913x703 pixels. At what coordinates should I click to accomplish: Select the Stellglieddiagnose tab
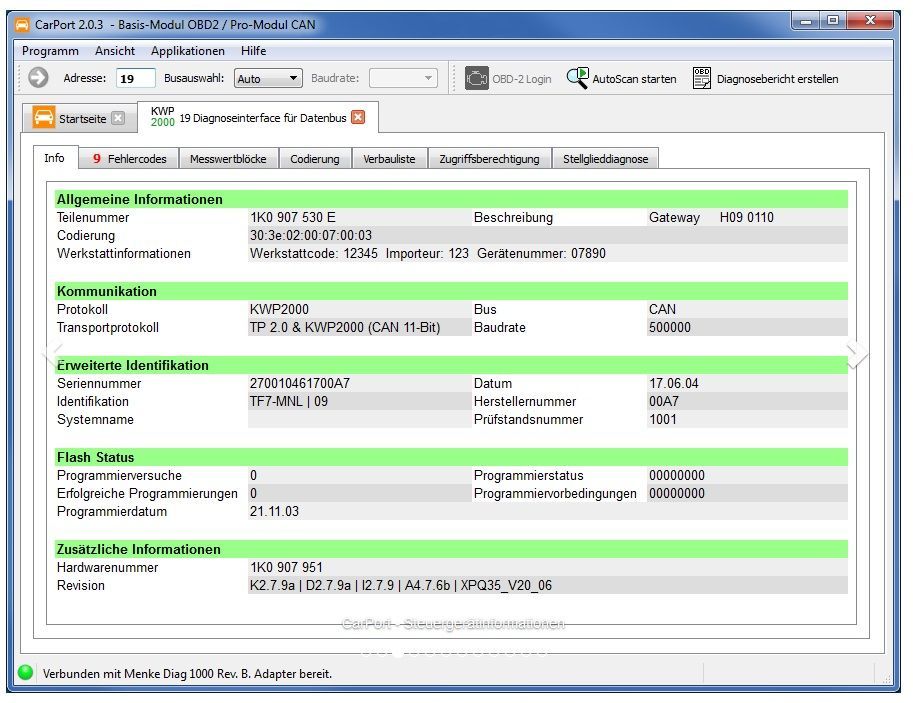[x=605, y=159]
